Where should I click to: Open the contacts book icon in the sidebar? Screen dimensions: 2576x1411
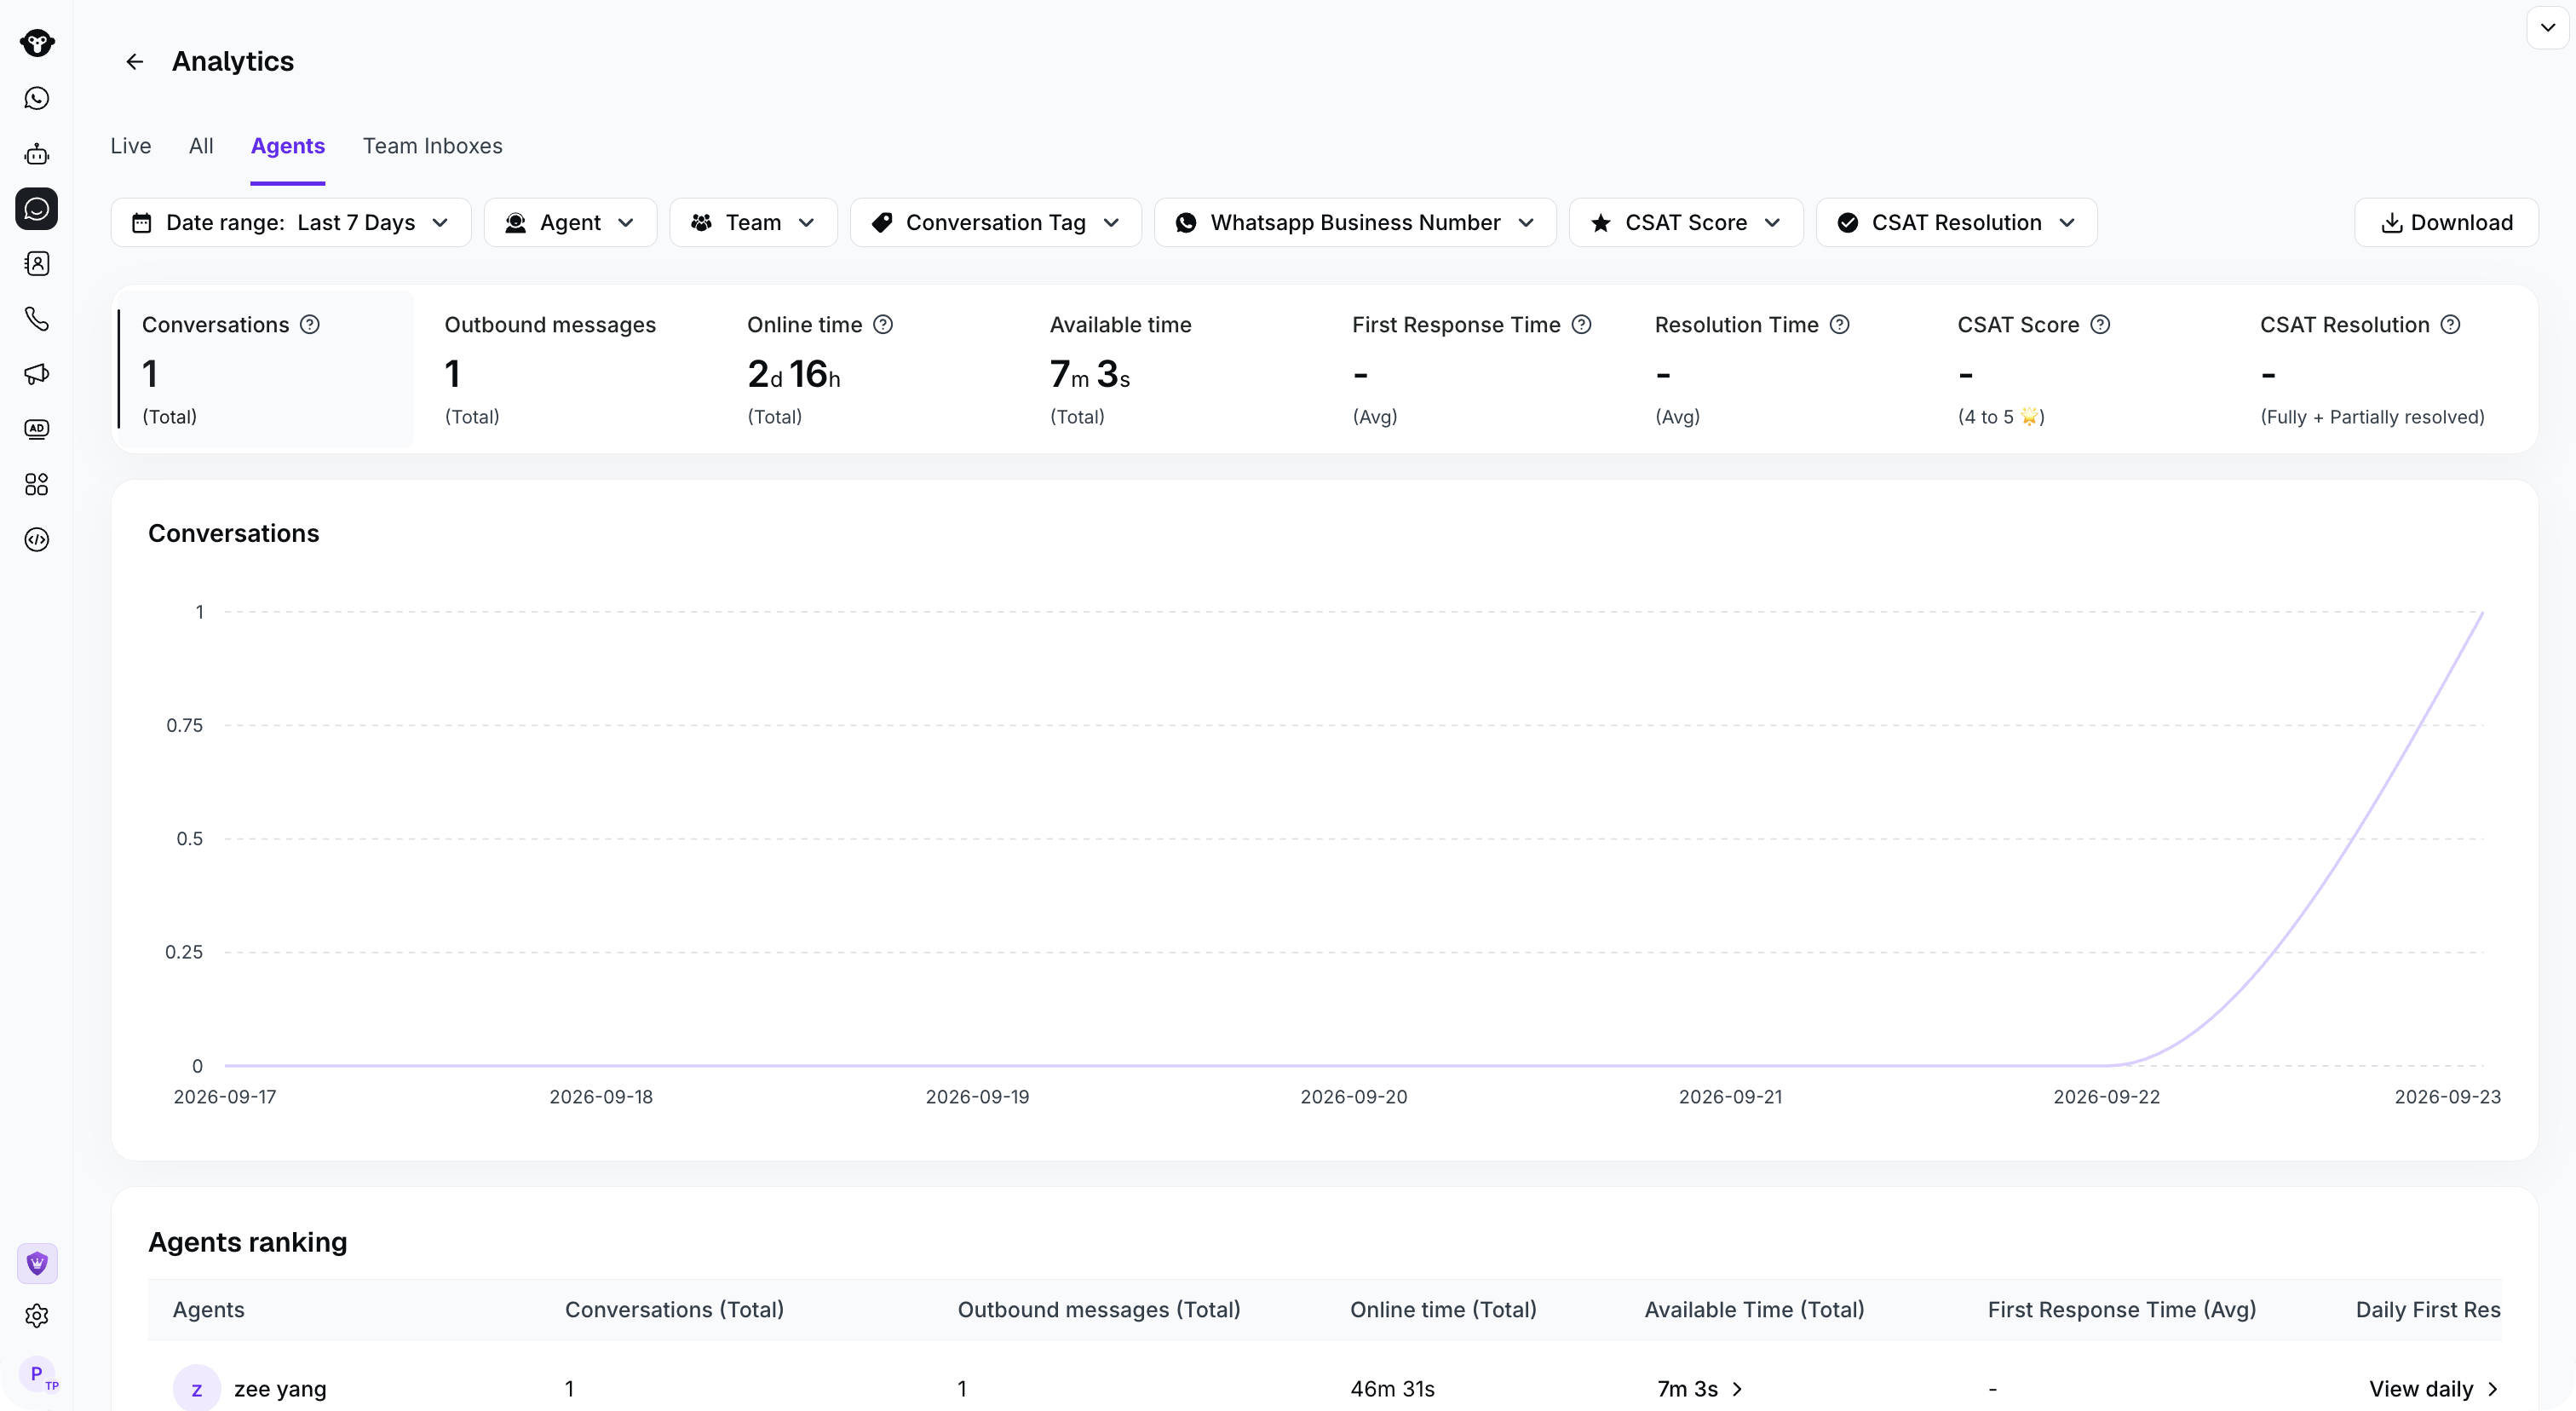tap(37, 264)
